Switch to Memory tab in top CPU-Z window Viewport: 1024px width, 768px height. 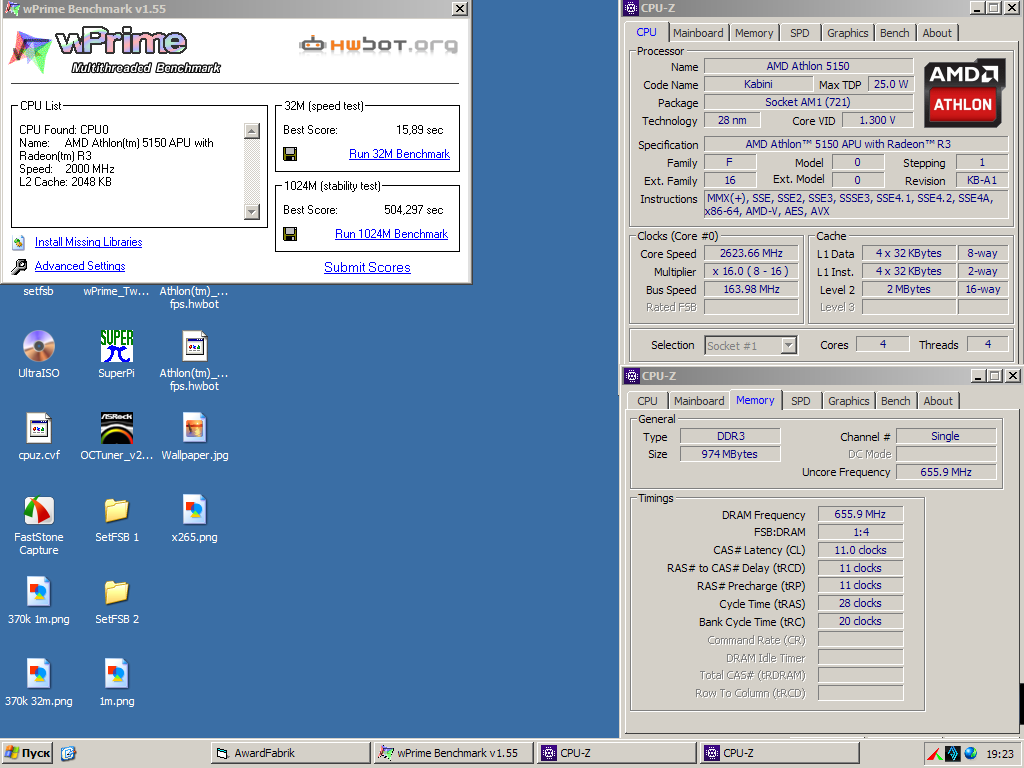[754, 33]
